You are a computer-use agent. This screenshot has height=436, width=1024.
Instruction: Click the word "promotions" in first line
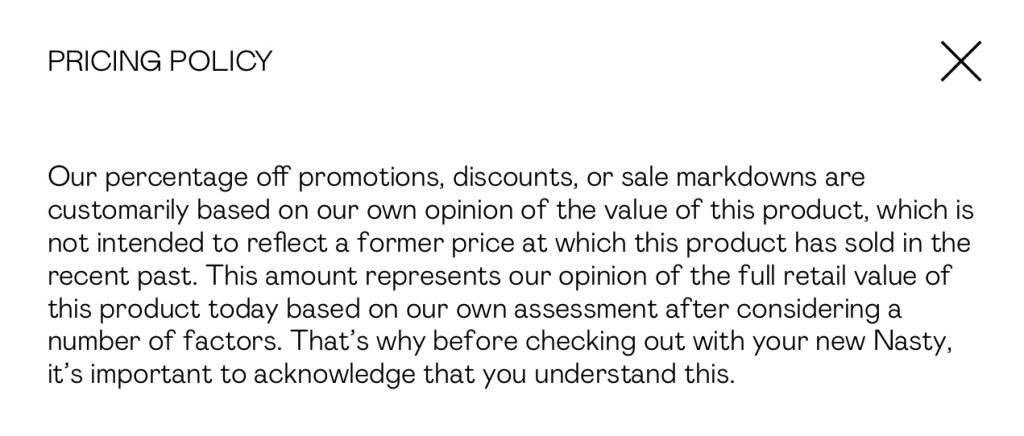point(370,180)
